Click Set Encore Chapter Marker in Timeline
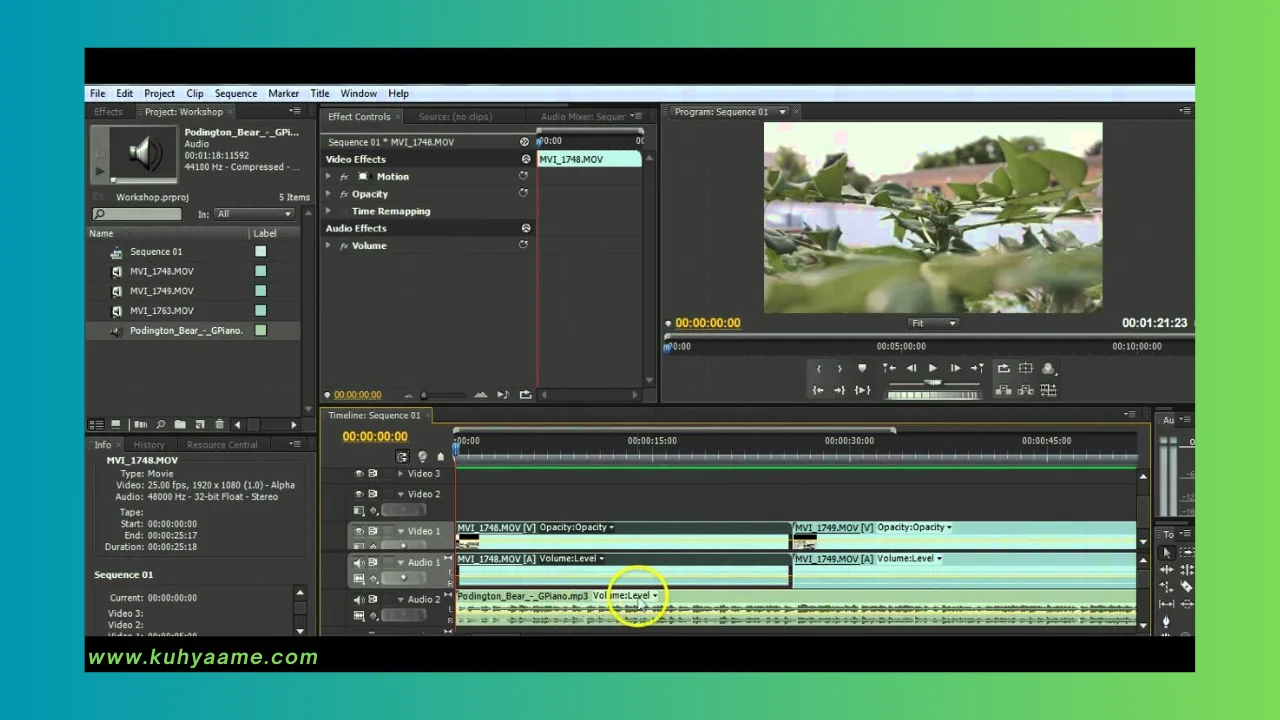This screenshot has width=1280, height=720. [x=422, y=456]
